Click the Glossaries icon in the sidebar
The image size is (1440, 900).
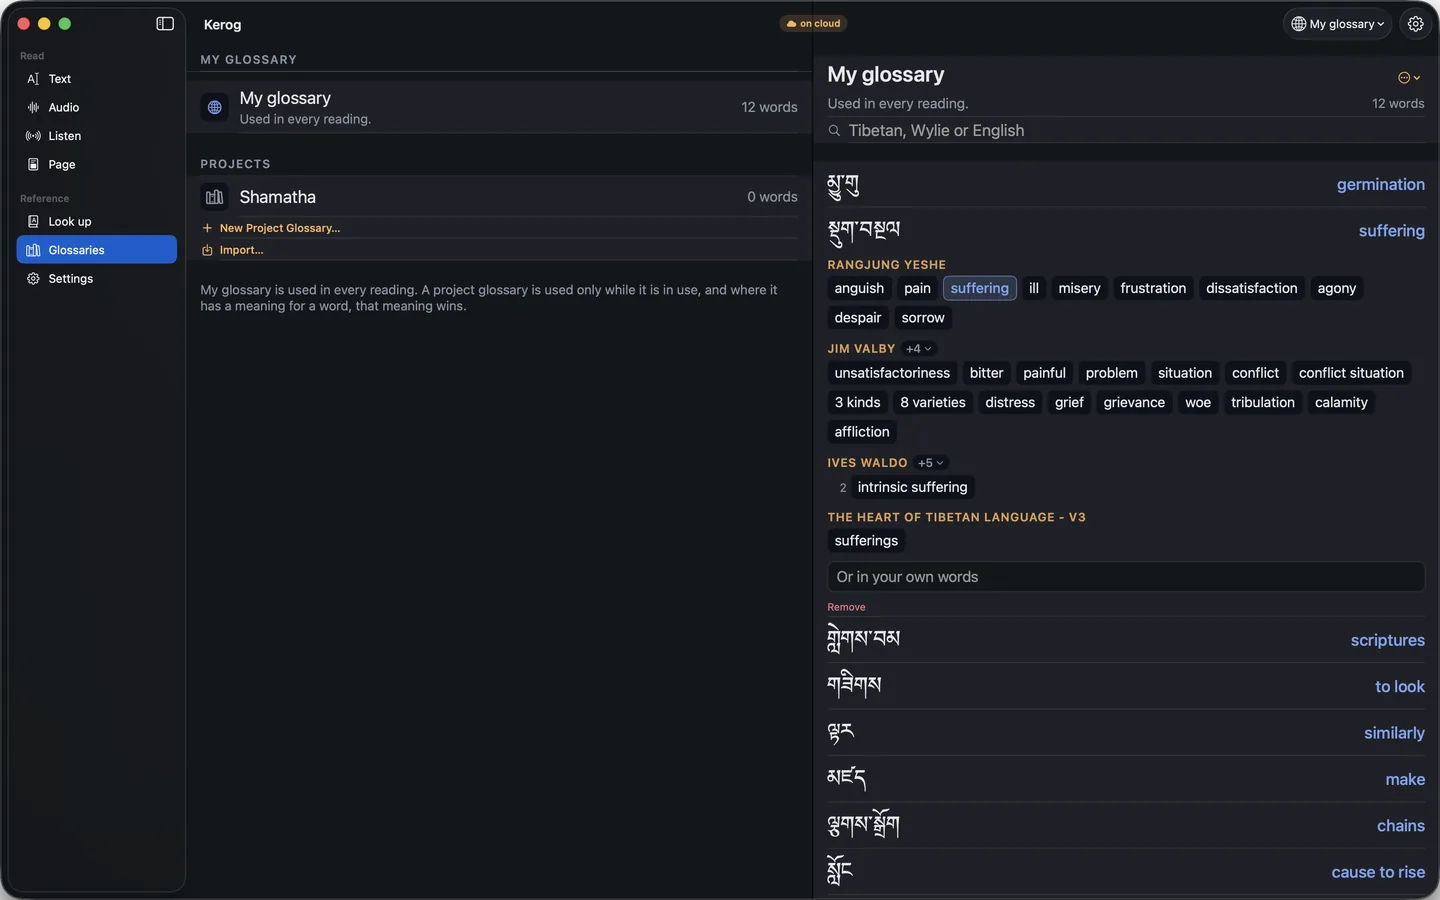click(33, 250)
